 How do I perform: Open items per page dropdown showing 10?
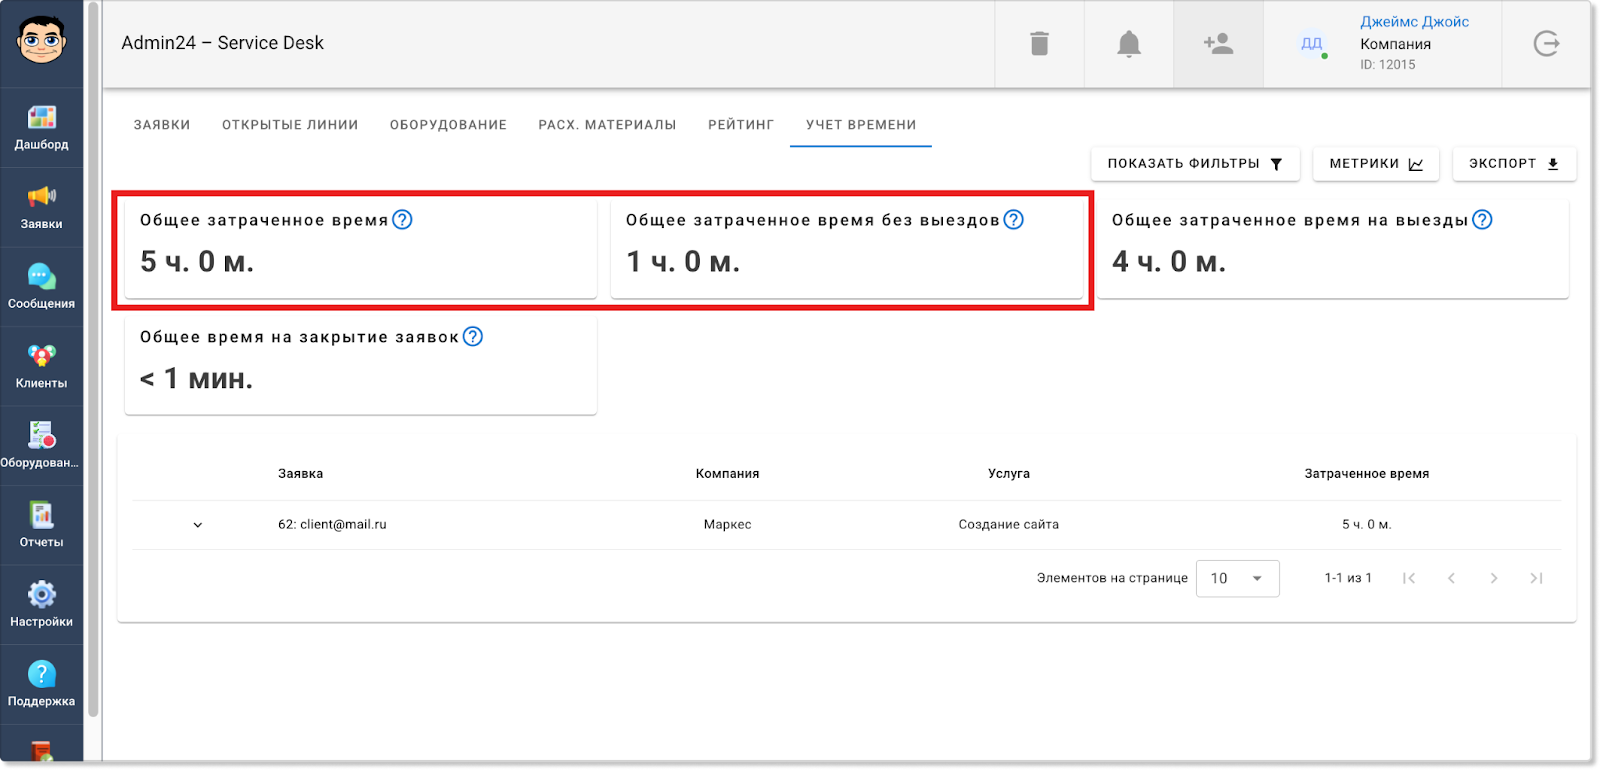pos(1237,578)
